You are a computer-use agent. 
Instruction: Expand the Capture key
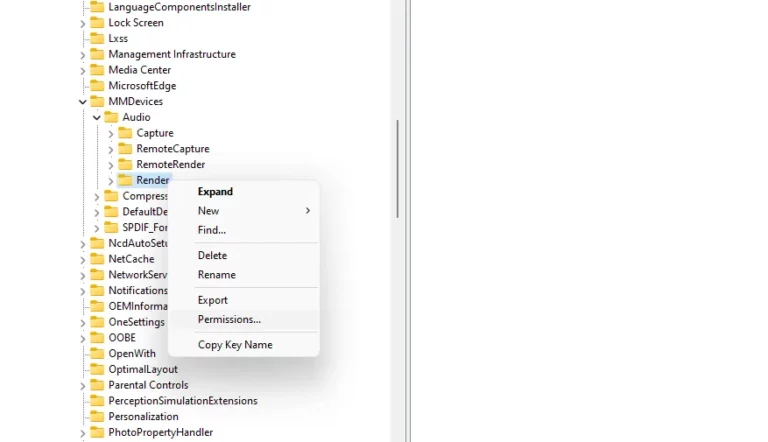[111, 134]
